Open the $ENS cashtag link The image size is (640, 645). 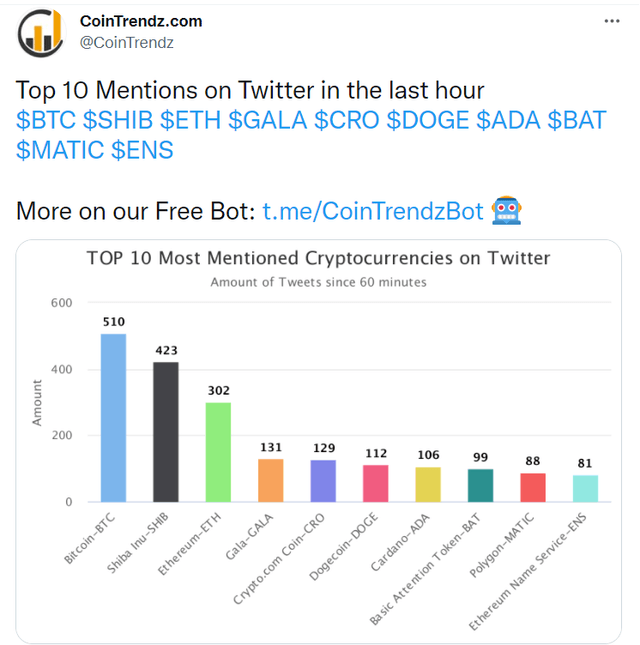pyautogui.click(x=141, y=150)
